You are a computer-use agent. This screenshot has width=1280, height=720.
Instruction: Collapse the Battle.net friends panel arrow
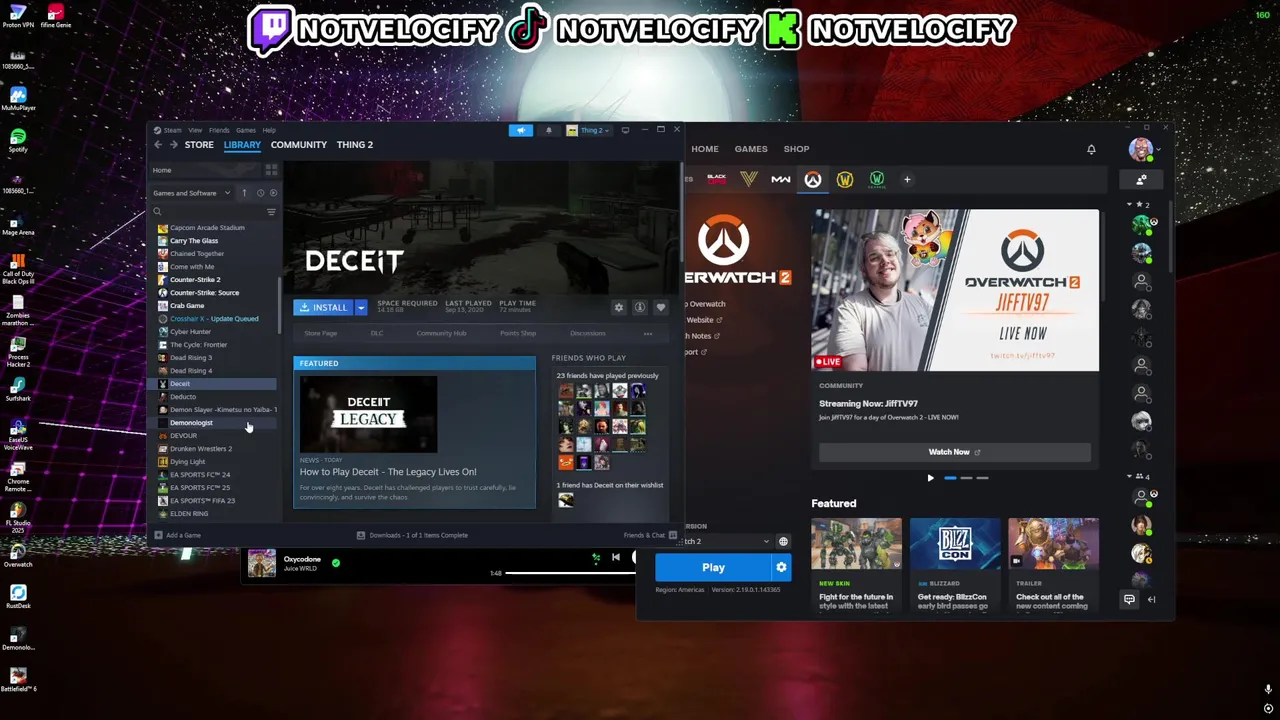click(x=1151, y=599)
